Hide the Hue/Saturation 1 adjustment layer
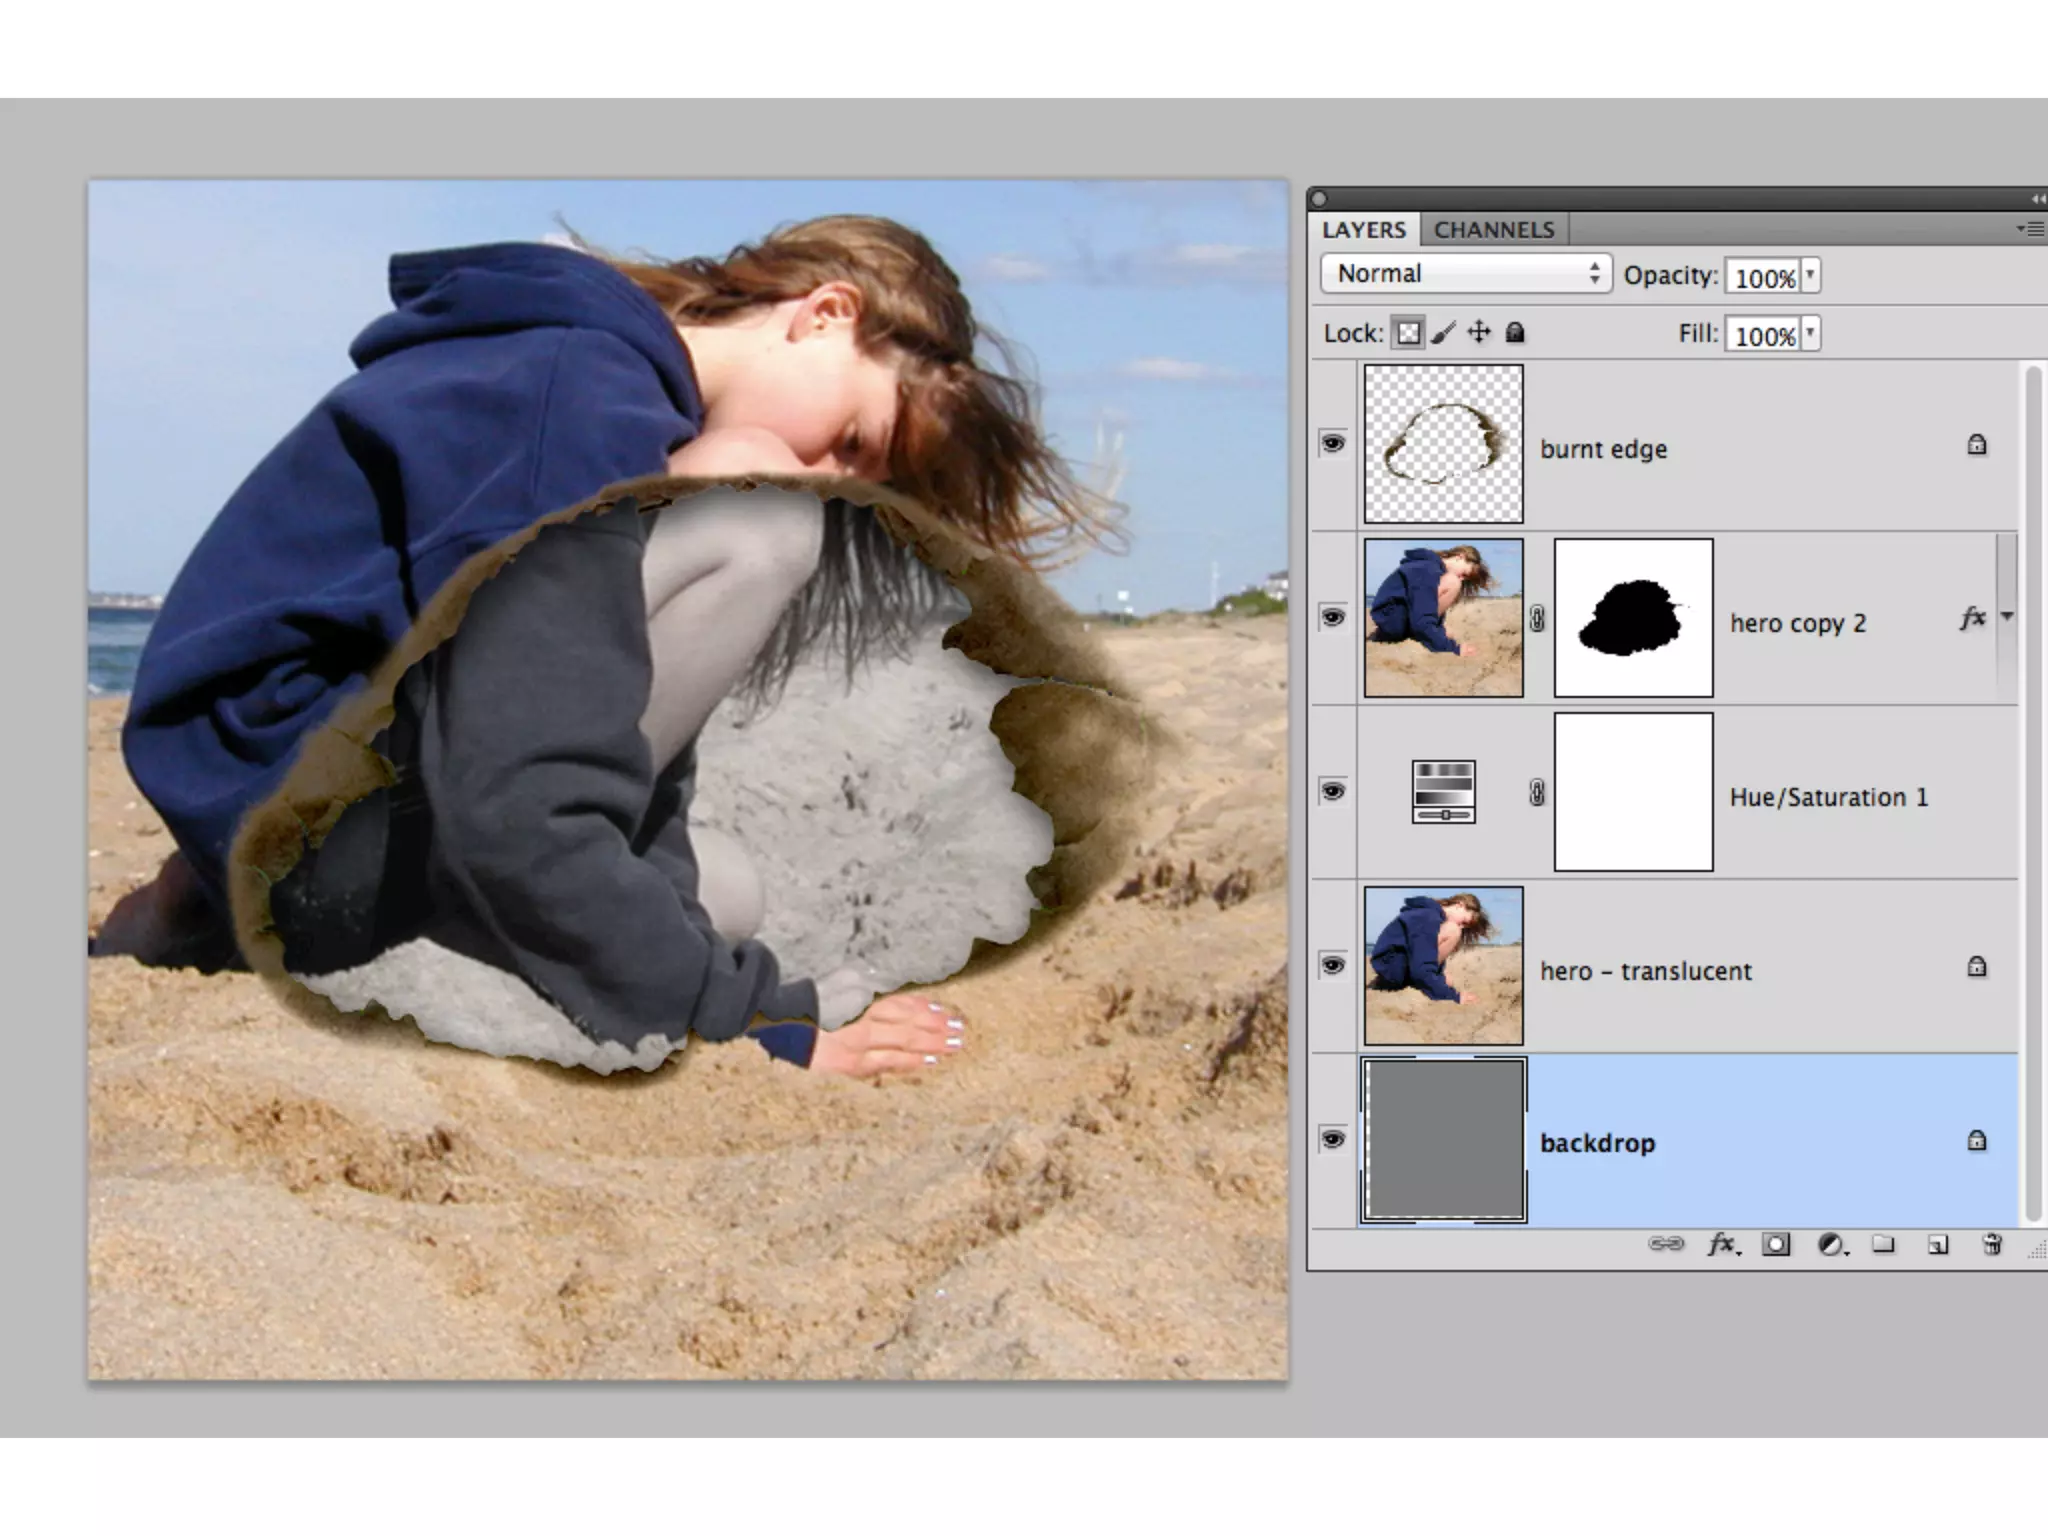 pyautogui.click(x=1332, y=792)
